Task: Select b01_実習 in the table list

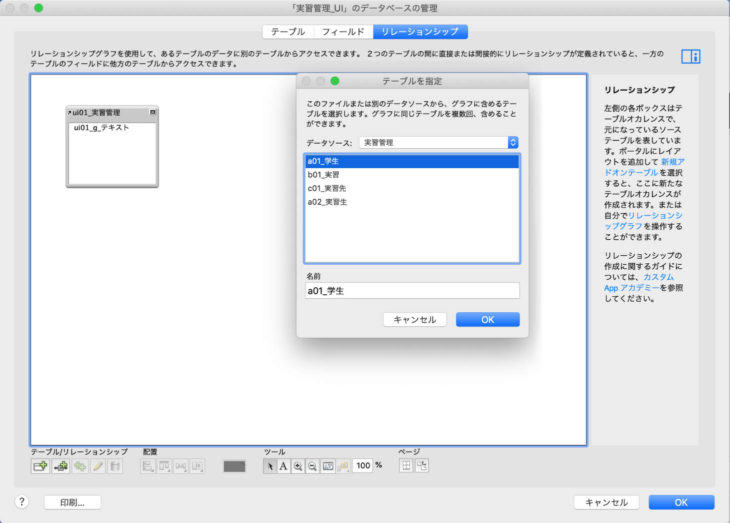Action: click(x=412, y=174)
